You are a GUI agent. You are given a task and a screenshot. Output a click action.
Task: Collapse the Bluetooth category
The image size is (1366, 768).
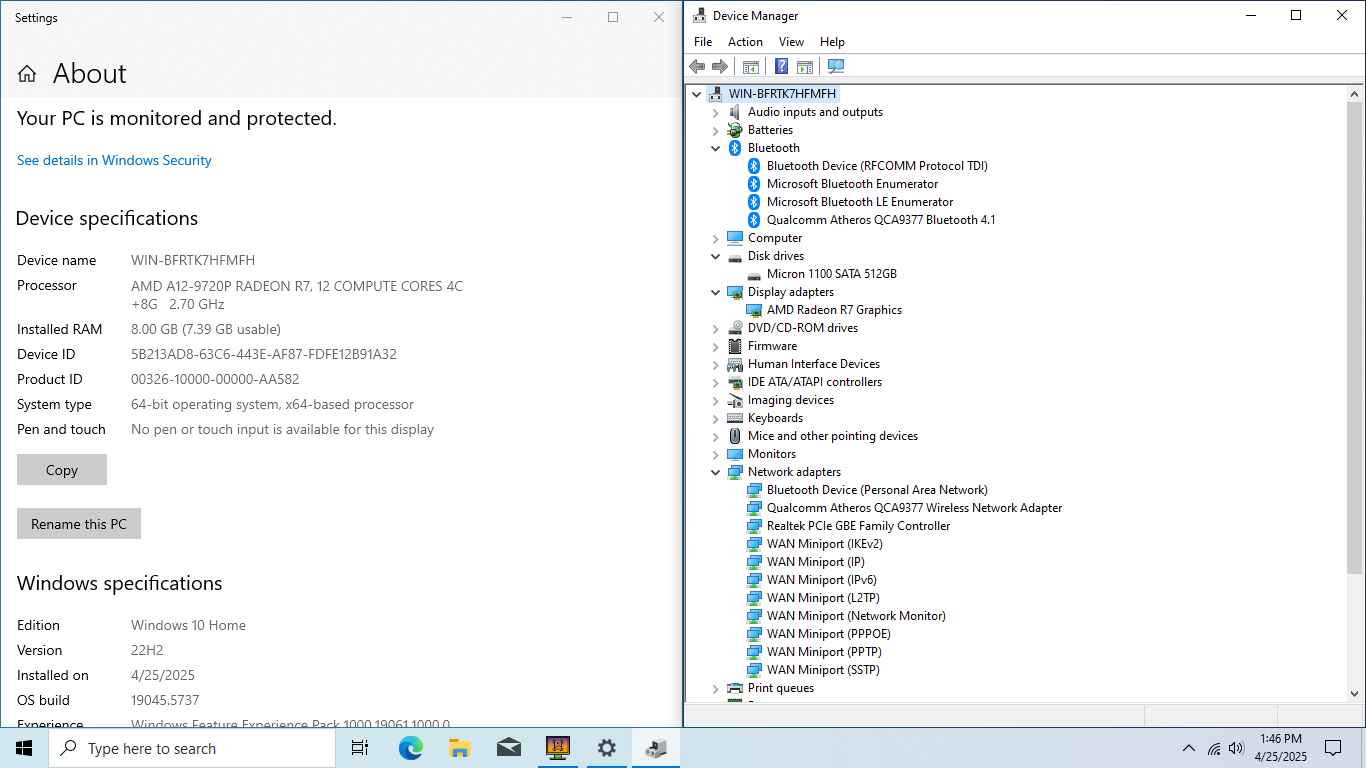715,148
